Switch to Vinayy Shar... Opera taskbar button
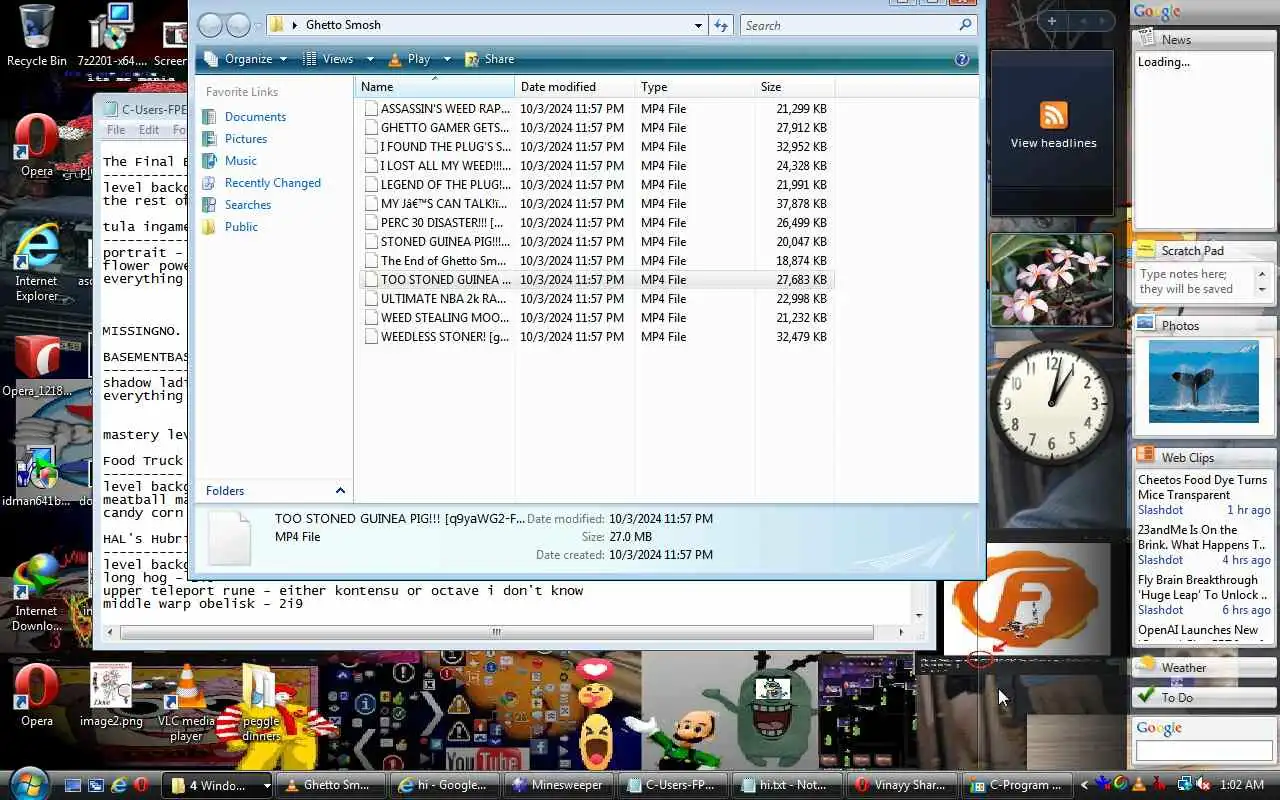This screenshot has width=1280, height=800. coord(901,785)
